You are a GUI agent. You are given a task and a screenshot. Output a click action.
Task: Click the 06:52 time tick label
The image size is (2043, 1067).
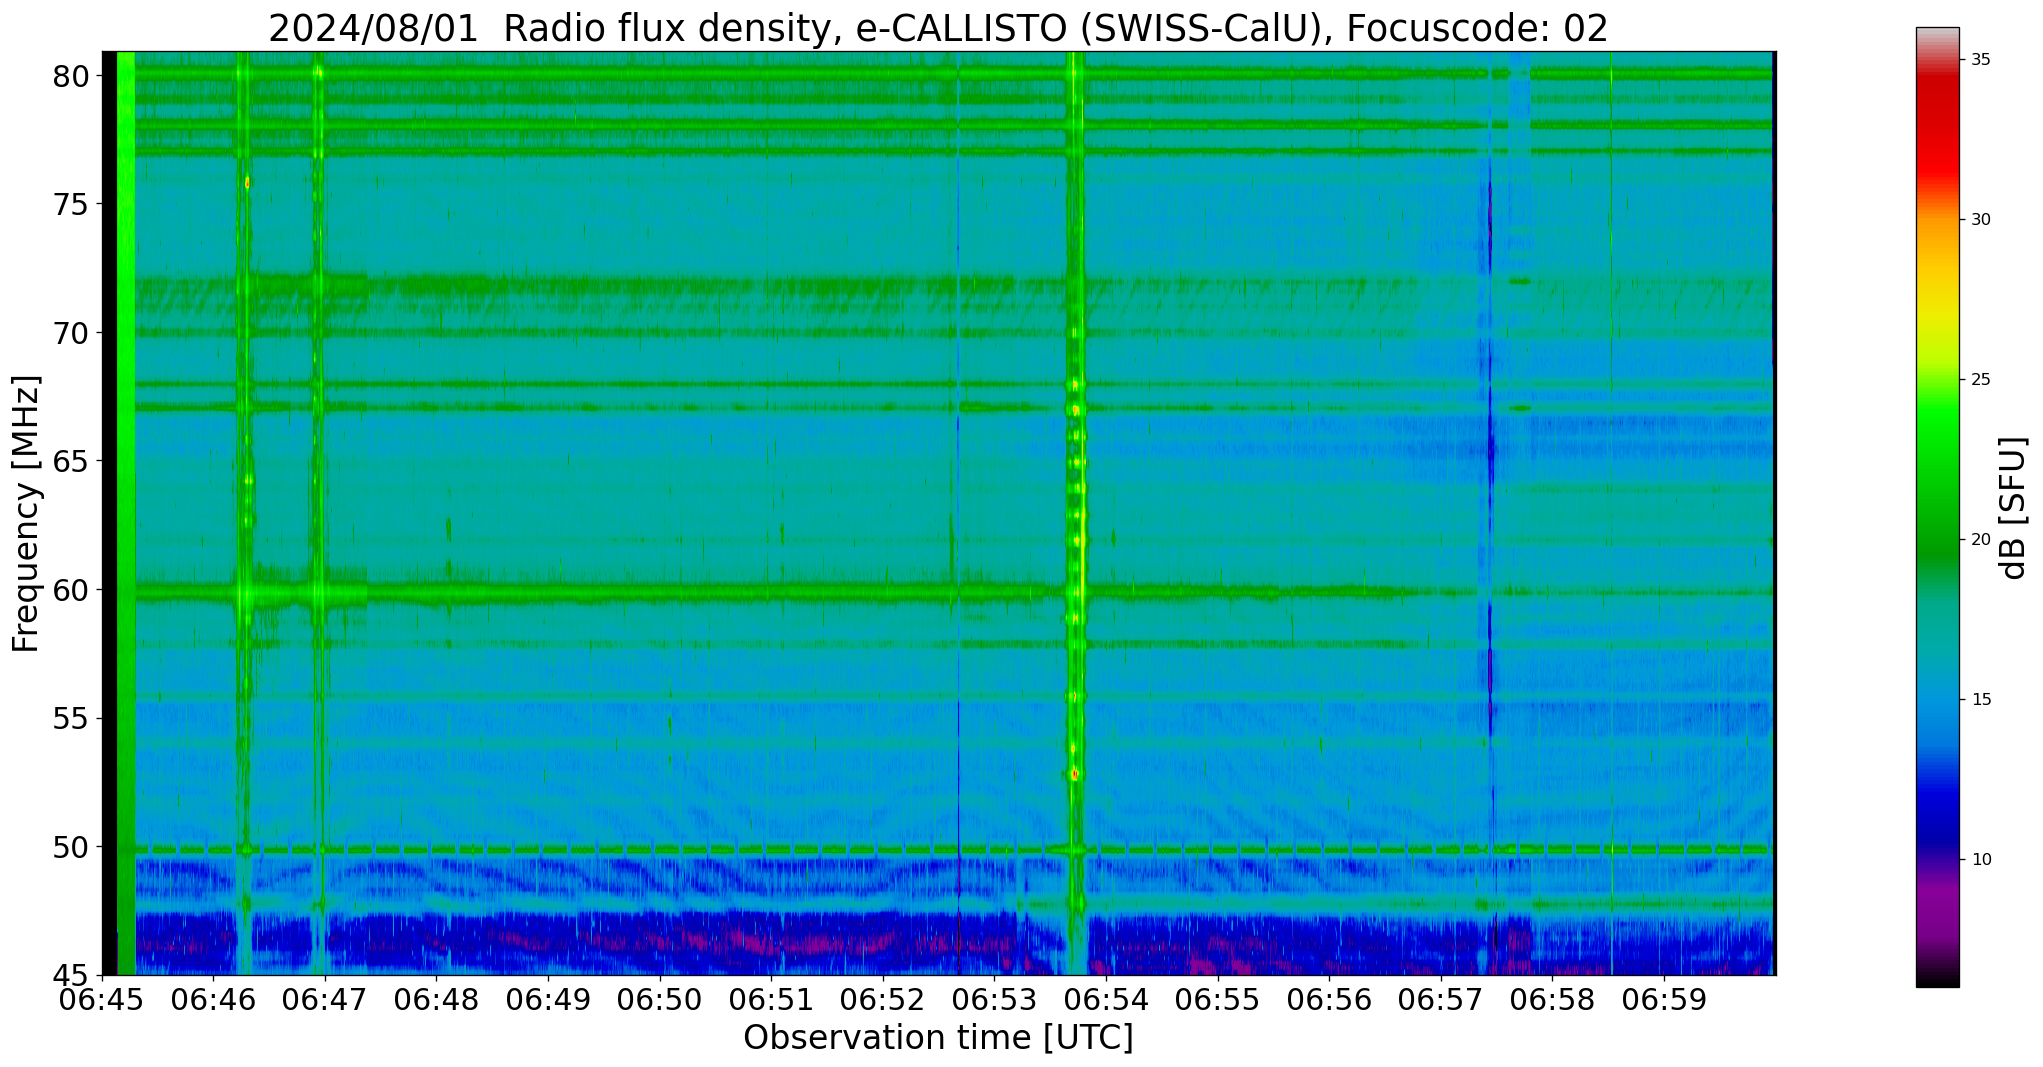[883, 1000]
